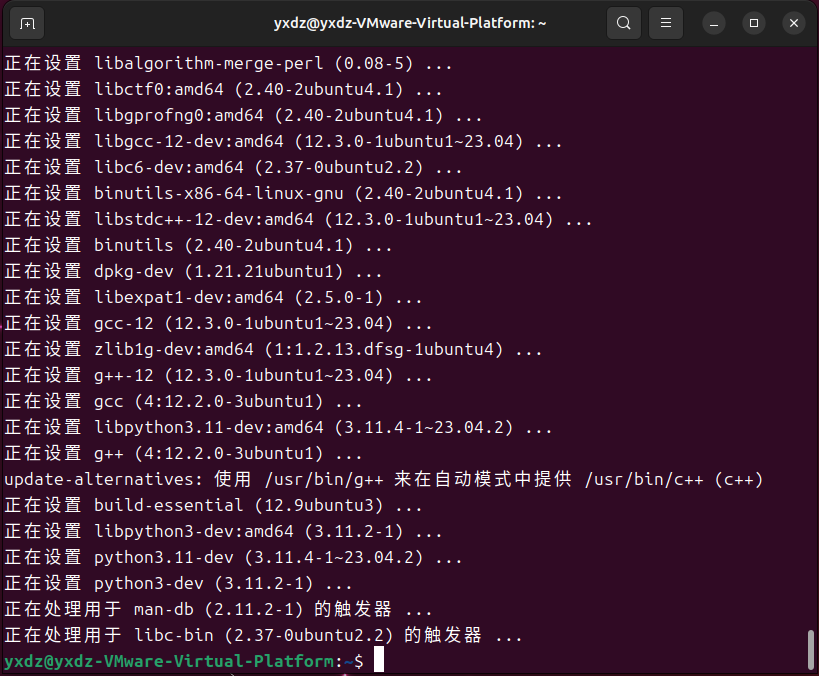819x676 pixels.
Task: Click the window title yxdz@yxdz-VMware-Virtual-Platform
Action: pyautogui.click(x=410, y=24)
